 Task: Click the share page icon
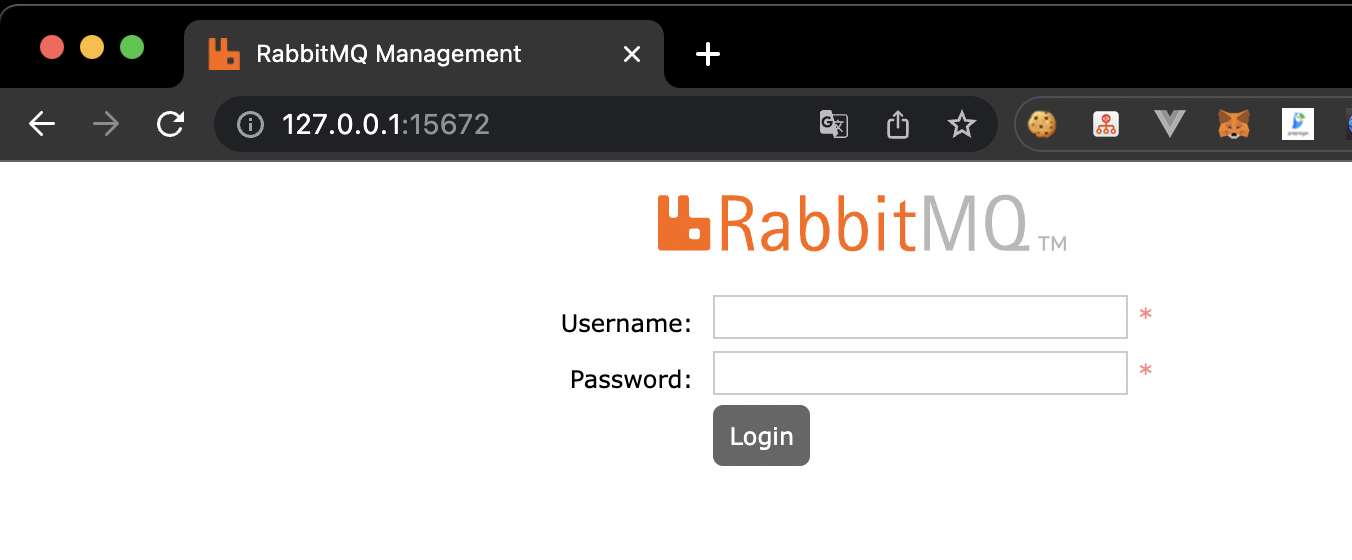pyautogui.click(x=898, y=124)
